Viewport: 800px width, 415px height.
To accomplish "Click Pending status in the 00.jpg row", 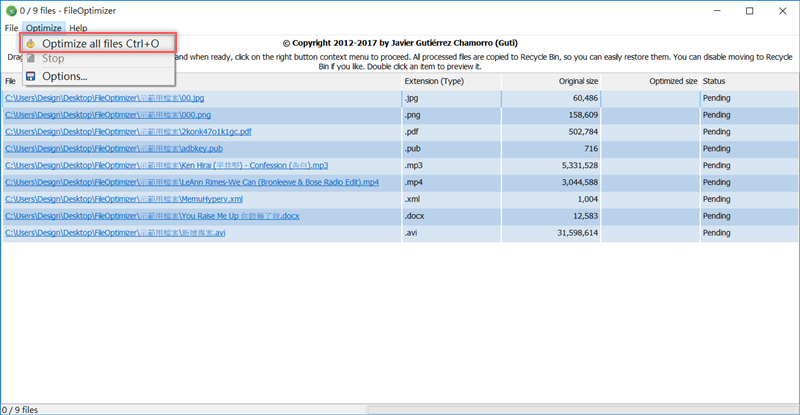I will (716, 98).
